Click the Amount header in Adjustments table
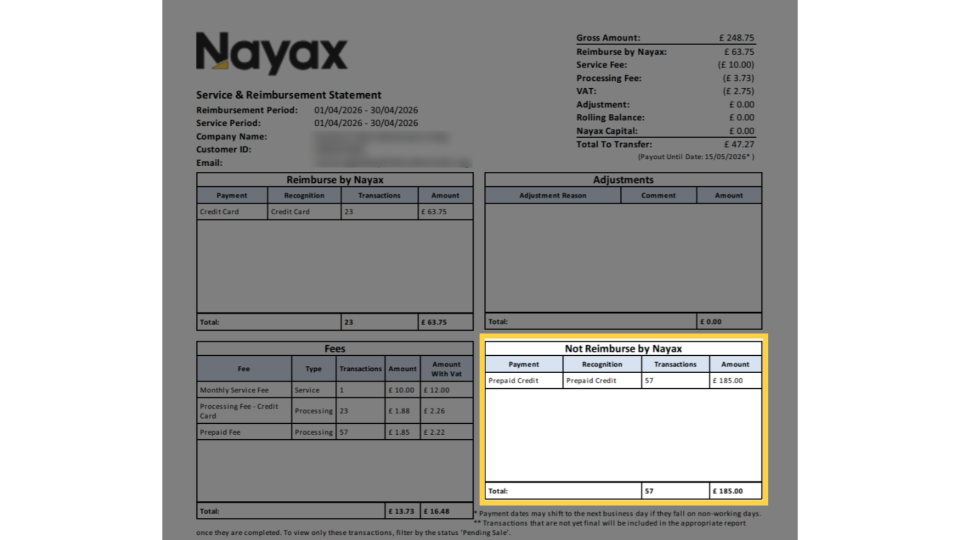Viewport: 960px width, 540px height. pos(729,195)
